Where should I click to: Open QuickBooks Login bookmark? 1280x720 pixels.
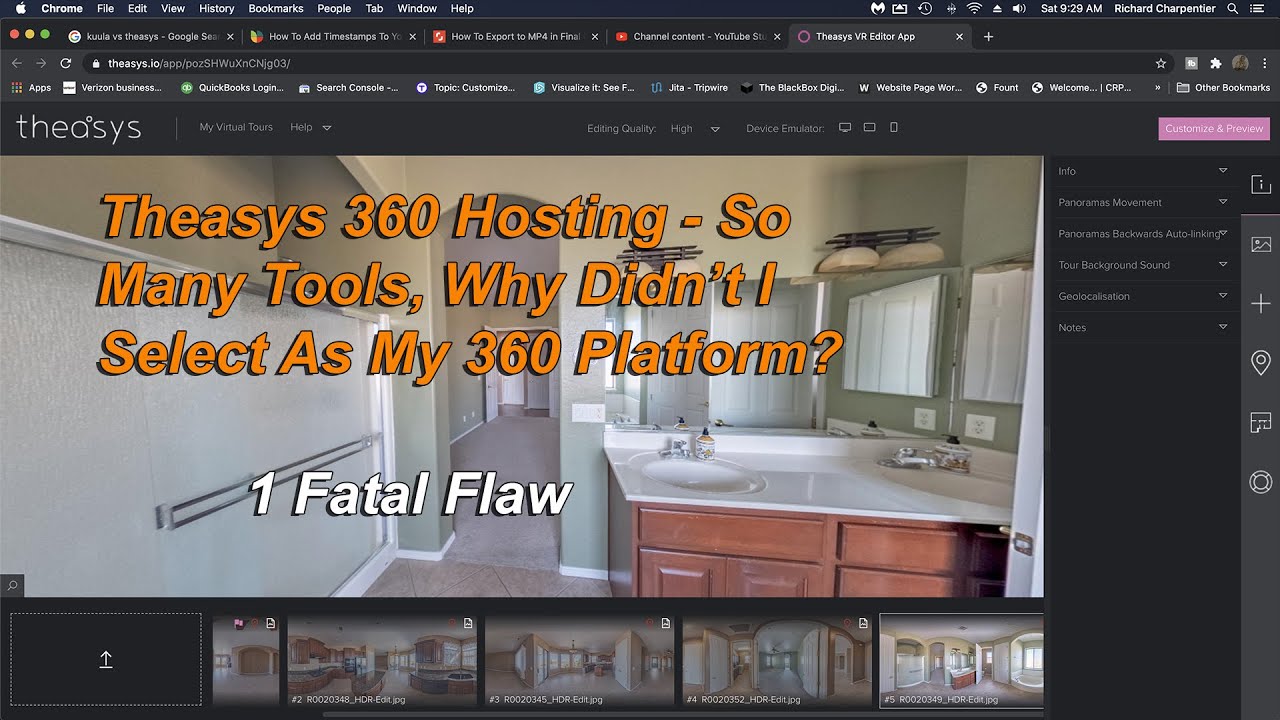click(232, 88)
